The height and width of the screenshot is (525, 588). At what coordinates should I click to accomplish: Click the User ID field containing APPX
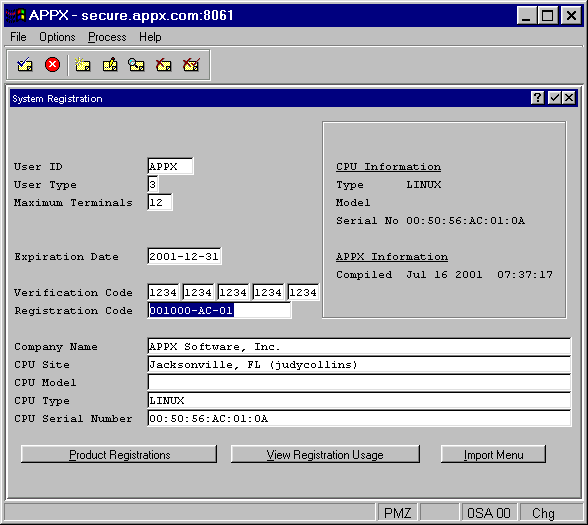coord(170,166)
